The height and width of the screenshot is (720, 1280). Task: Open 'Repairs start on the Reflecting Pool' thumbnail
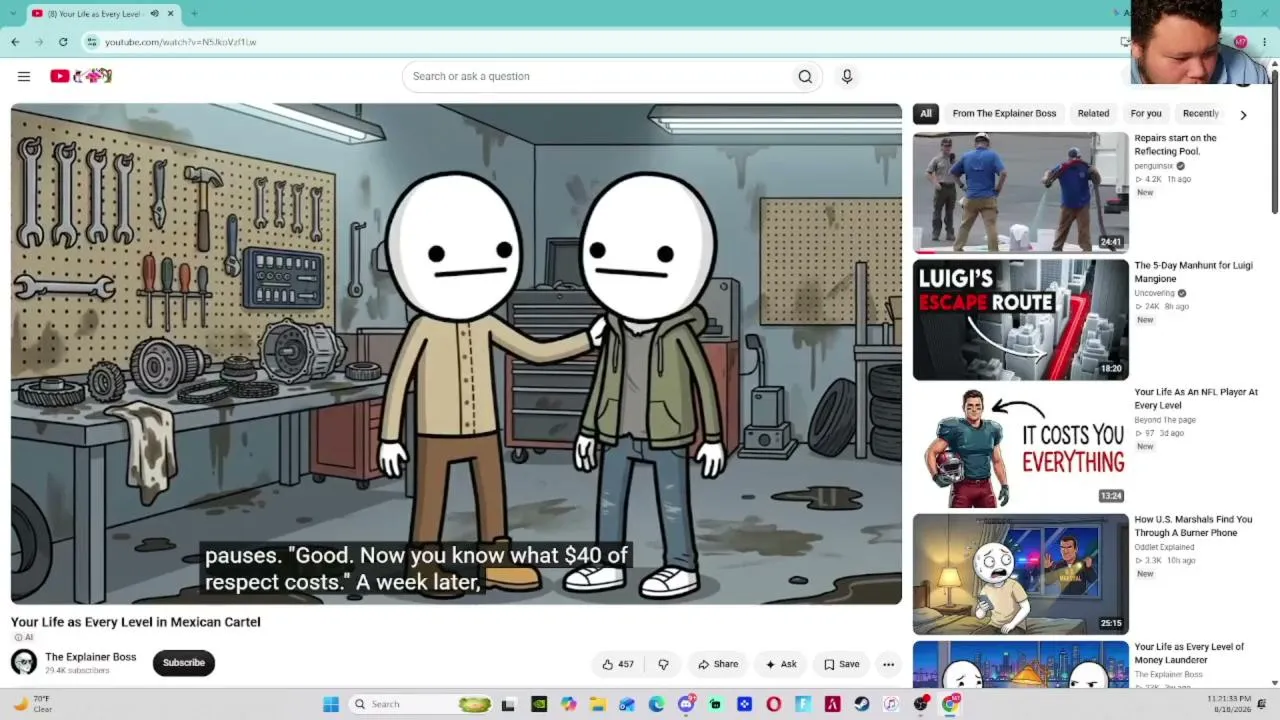point(1021,192)
